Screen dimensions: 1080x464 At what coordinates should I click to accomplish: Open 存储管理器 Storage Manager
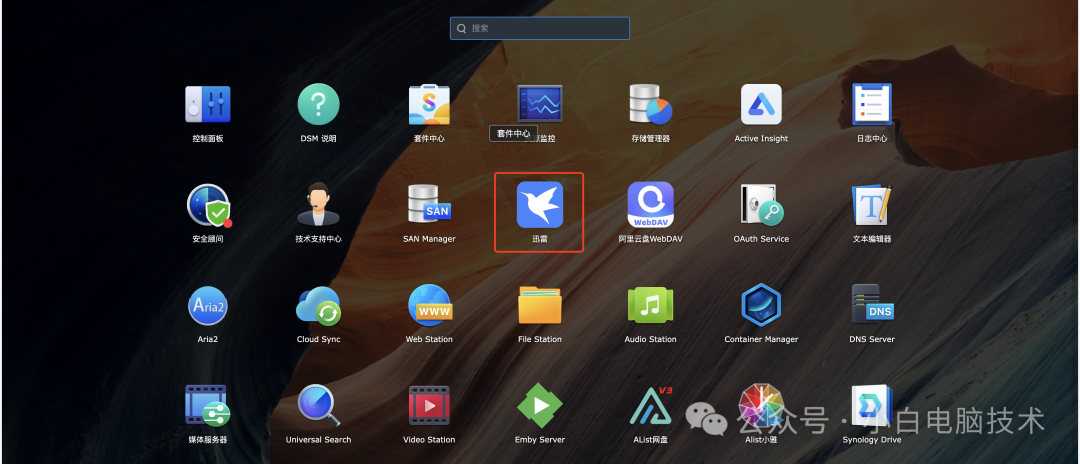pos(650,105)
